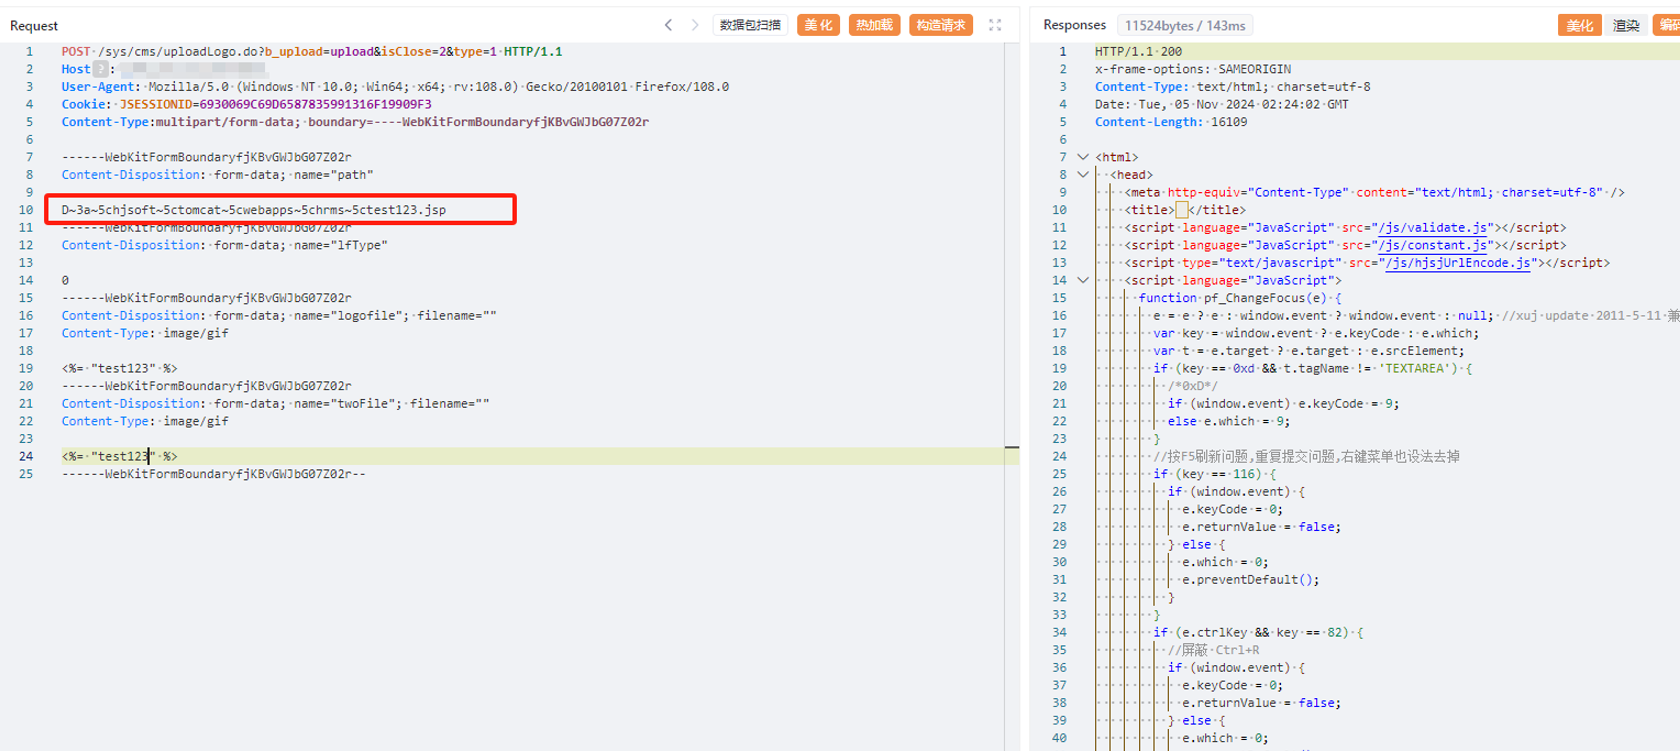Click the Content-Disposition name="lfType" line

pyautogui.click(x=224, y=245)
